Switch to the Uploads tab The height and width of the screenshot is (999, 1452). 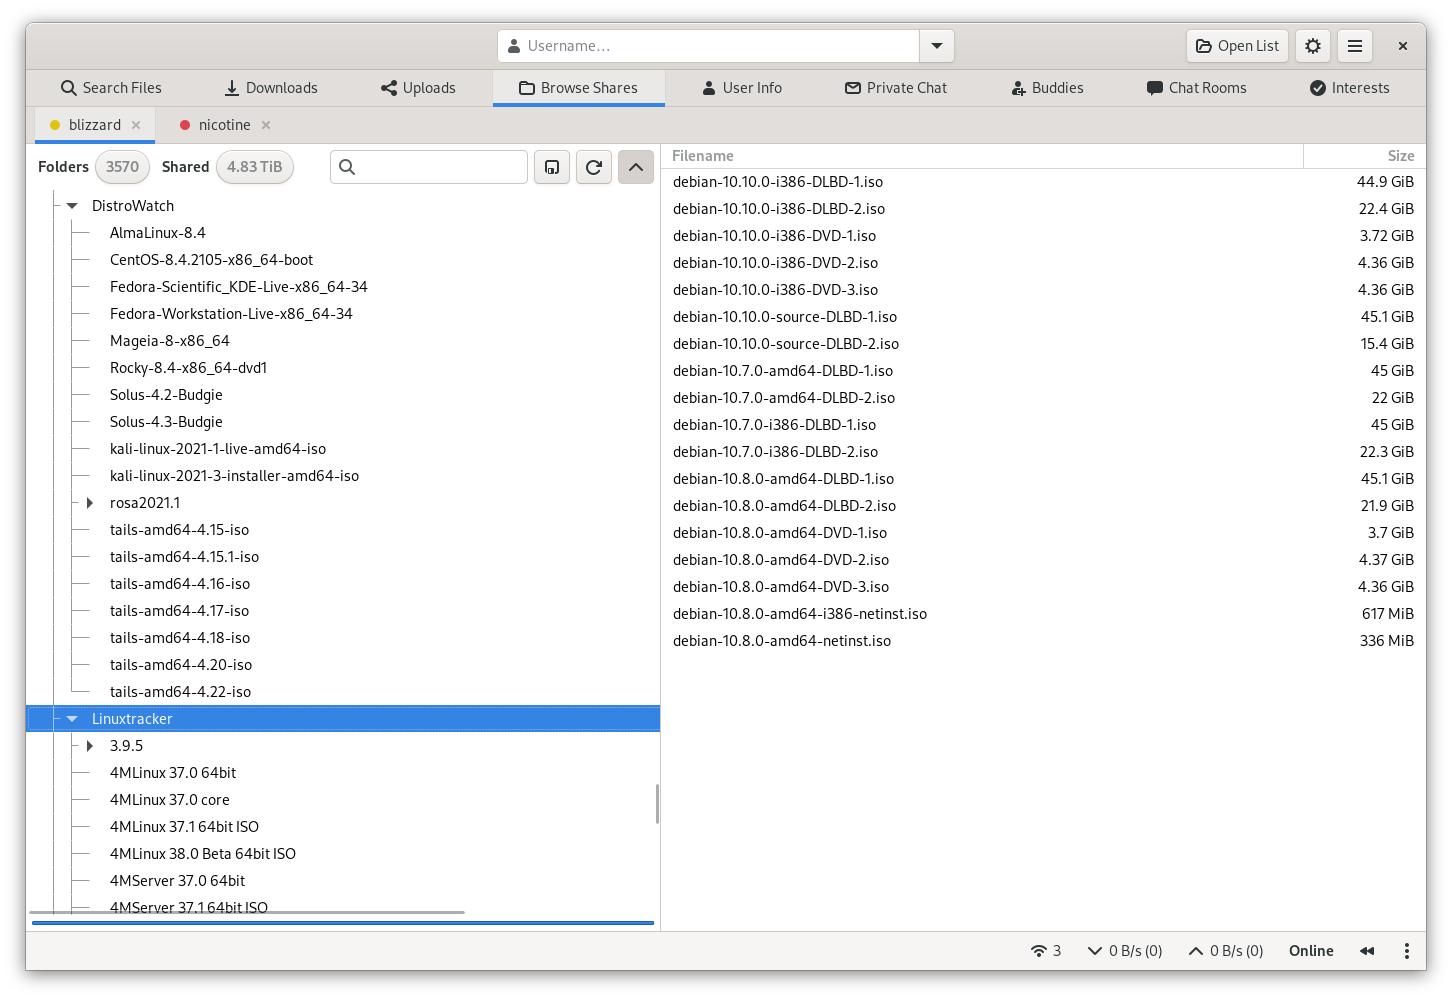(x=418, y=88)
